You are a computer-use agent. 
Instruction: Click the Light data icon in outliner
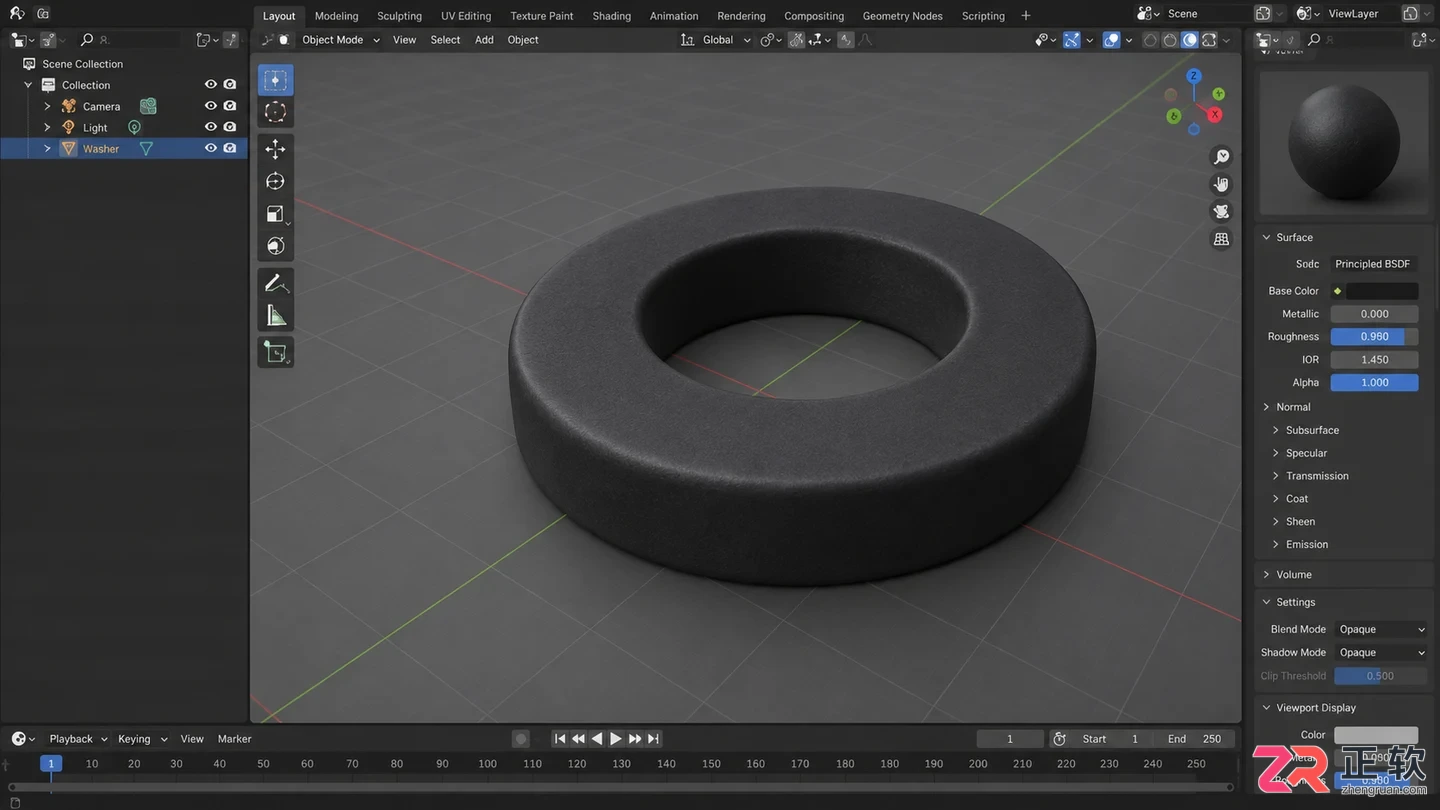[134, 127]
